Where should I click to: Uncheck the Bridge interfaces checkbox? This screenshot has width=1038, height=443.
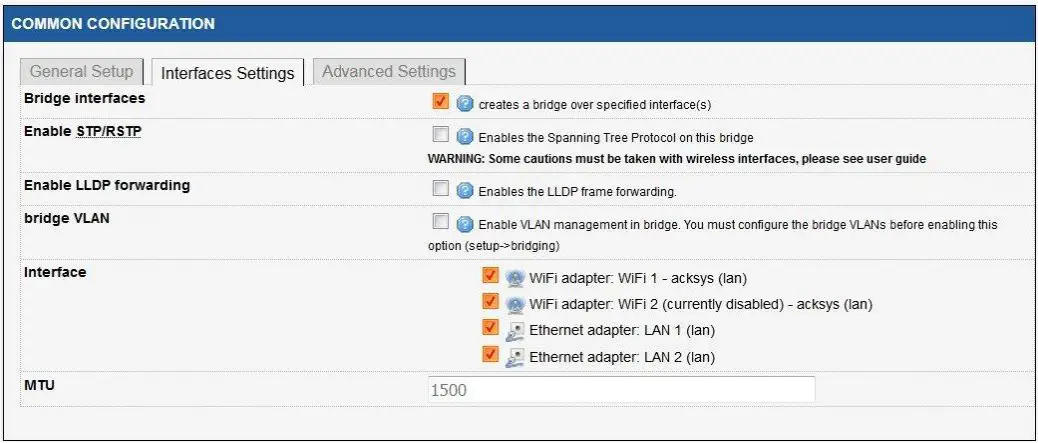click(440, 102)
